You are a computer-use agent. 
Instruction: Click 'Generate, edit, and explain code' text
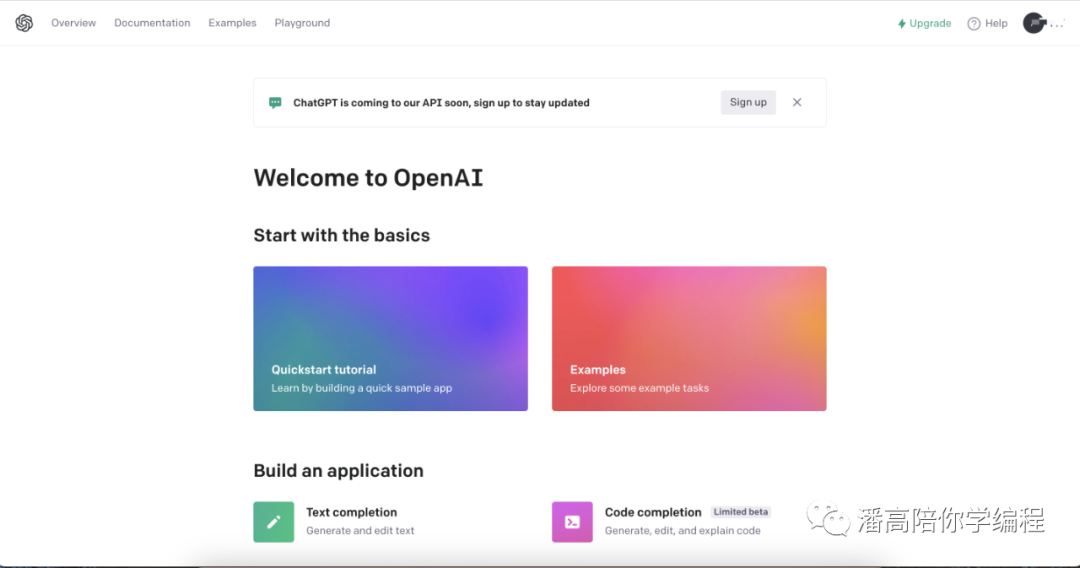683,531
